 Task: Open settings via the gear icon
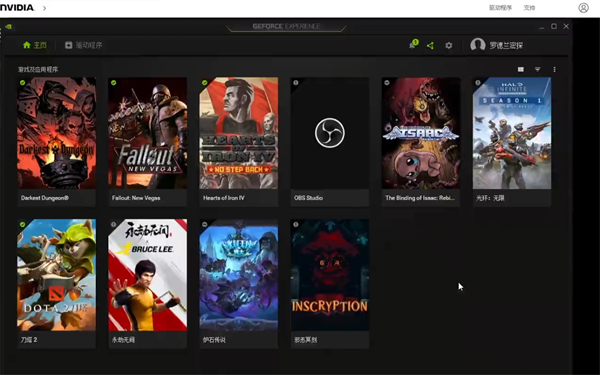click(x=449, y=46)
